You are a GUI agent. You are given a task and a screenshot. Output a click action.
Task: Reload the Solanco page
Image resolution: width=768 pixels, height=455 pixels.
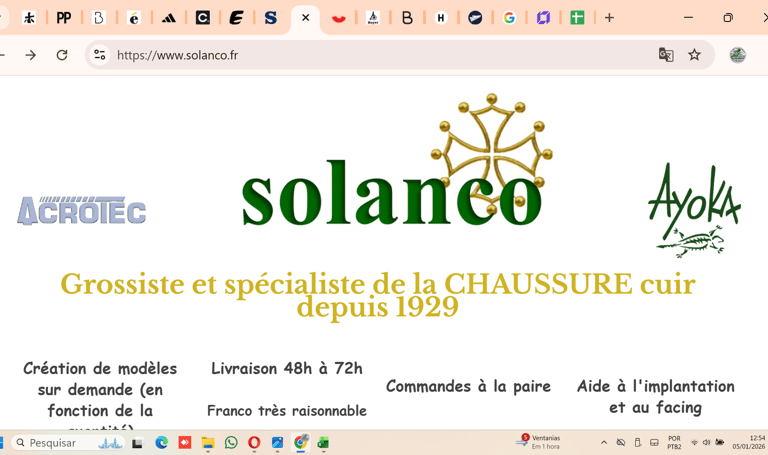coord(62,55)
